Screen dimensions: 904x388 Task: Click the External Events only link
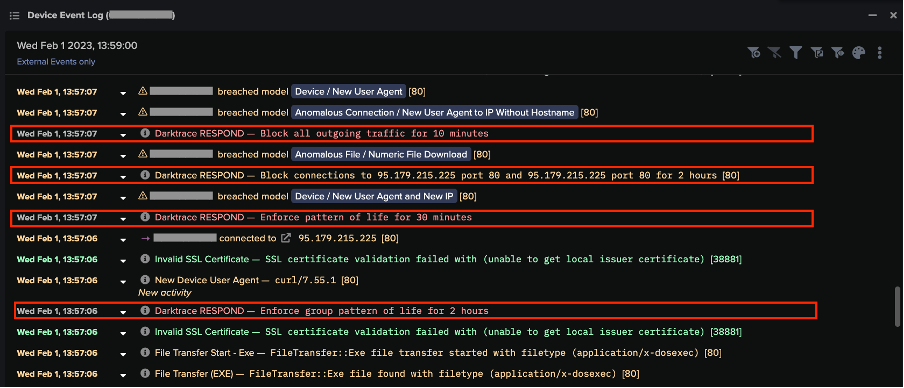point(56,62)
